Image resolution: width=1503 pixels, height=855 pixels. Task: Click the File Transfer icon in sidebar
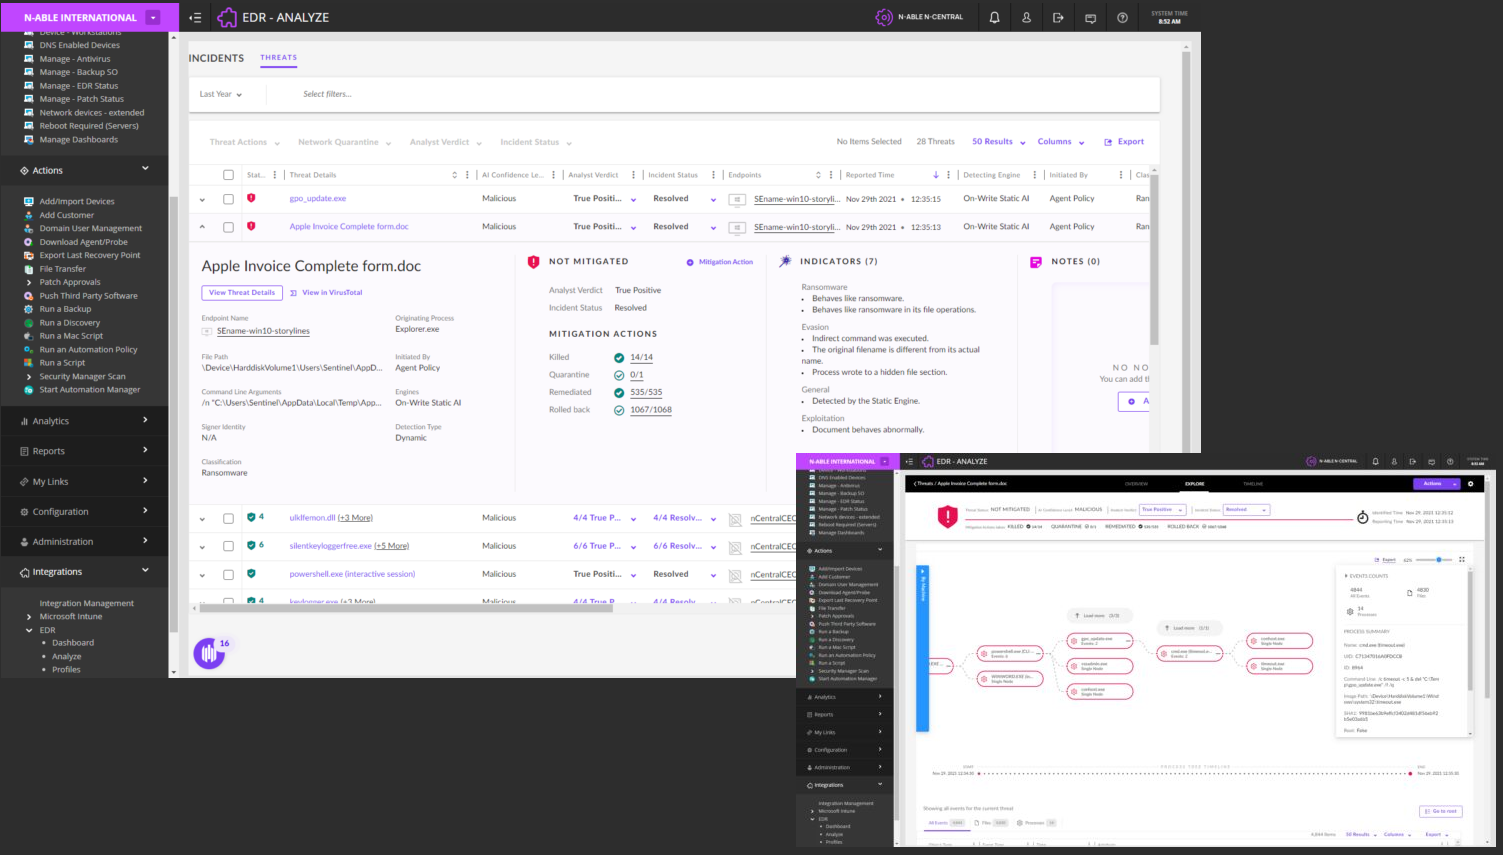(29, 269)
